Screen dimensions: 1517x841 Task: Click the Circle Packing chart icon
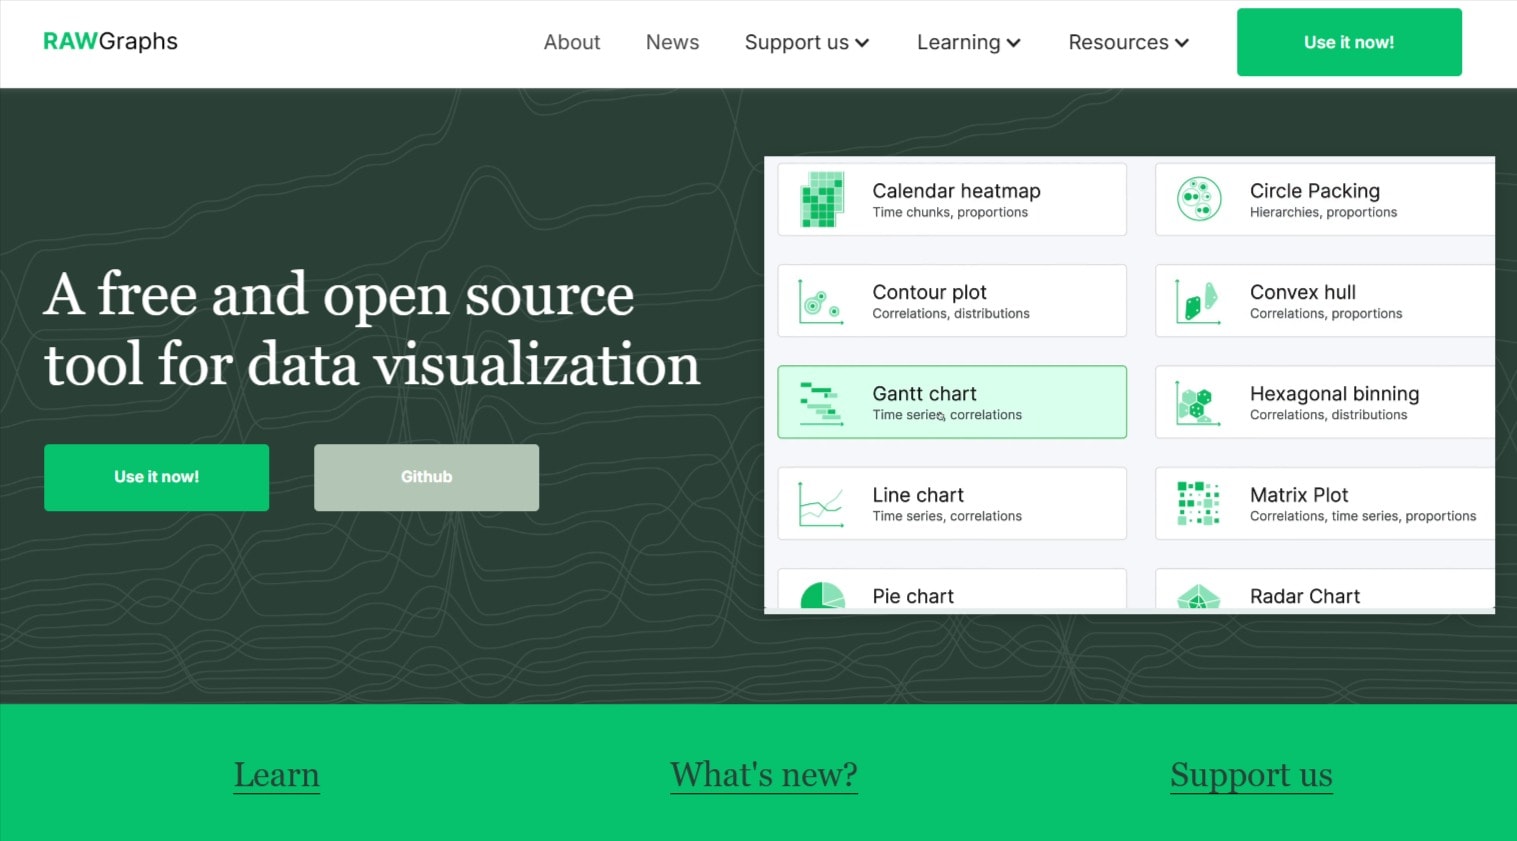point(1199,199)
